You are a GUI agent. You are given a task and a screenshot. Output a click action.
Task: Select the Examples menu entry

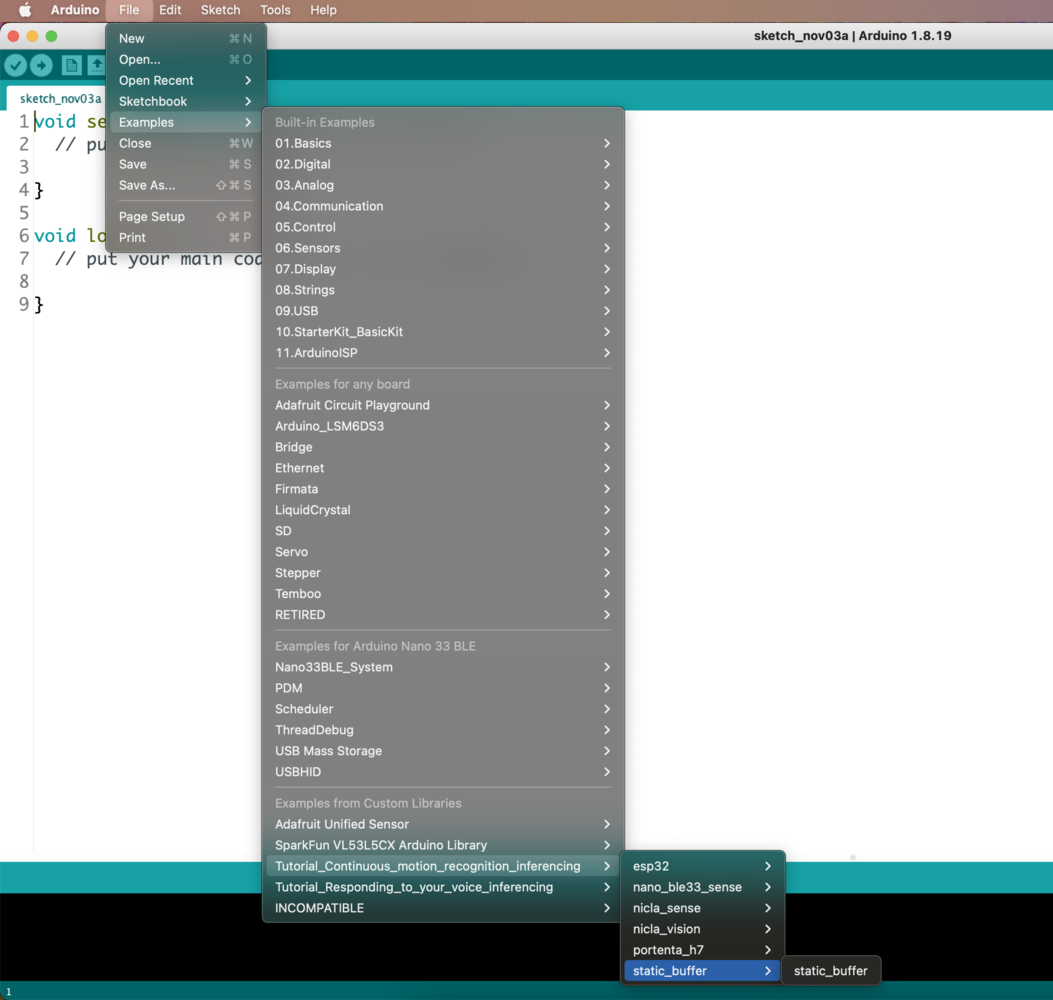186,122
